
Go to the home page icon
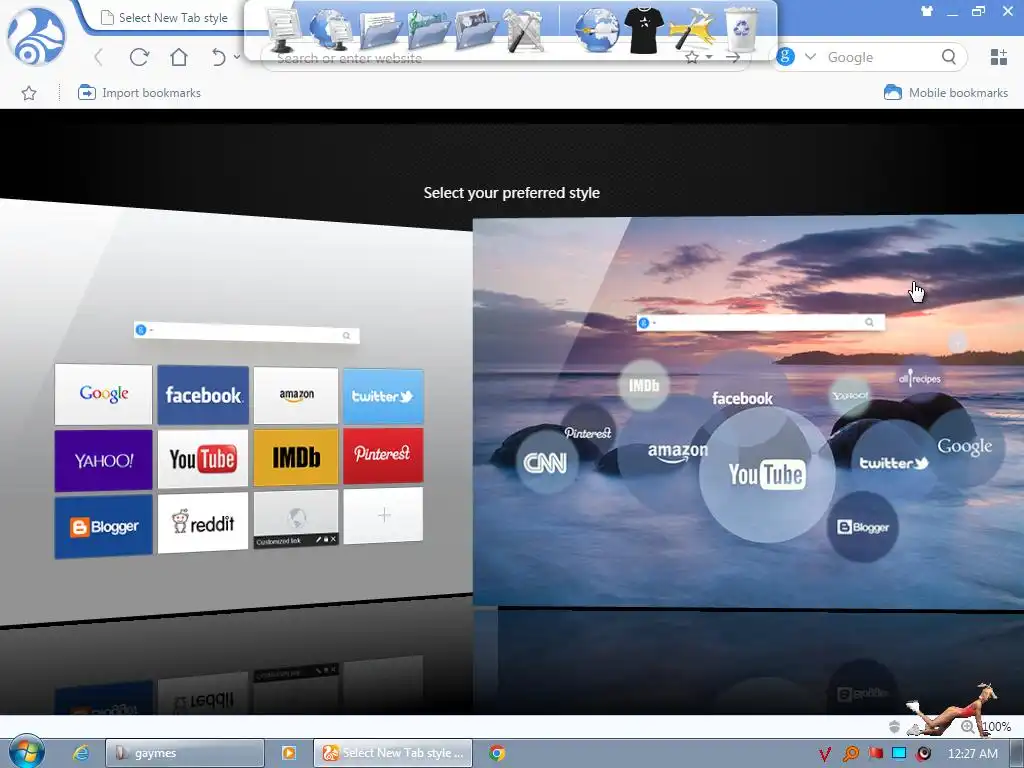pyautogui.click(x=178, y=57)
